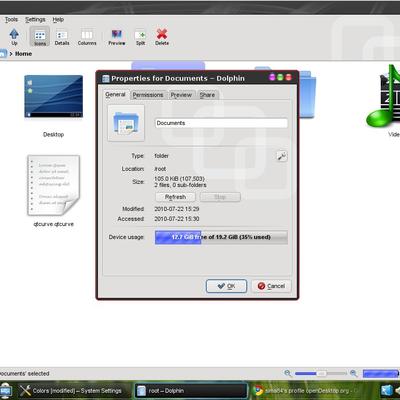
Task: Click the Documents name input field
Action: pyautogui.click(x=221, y=123)
